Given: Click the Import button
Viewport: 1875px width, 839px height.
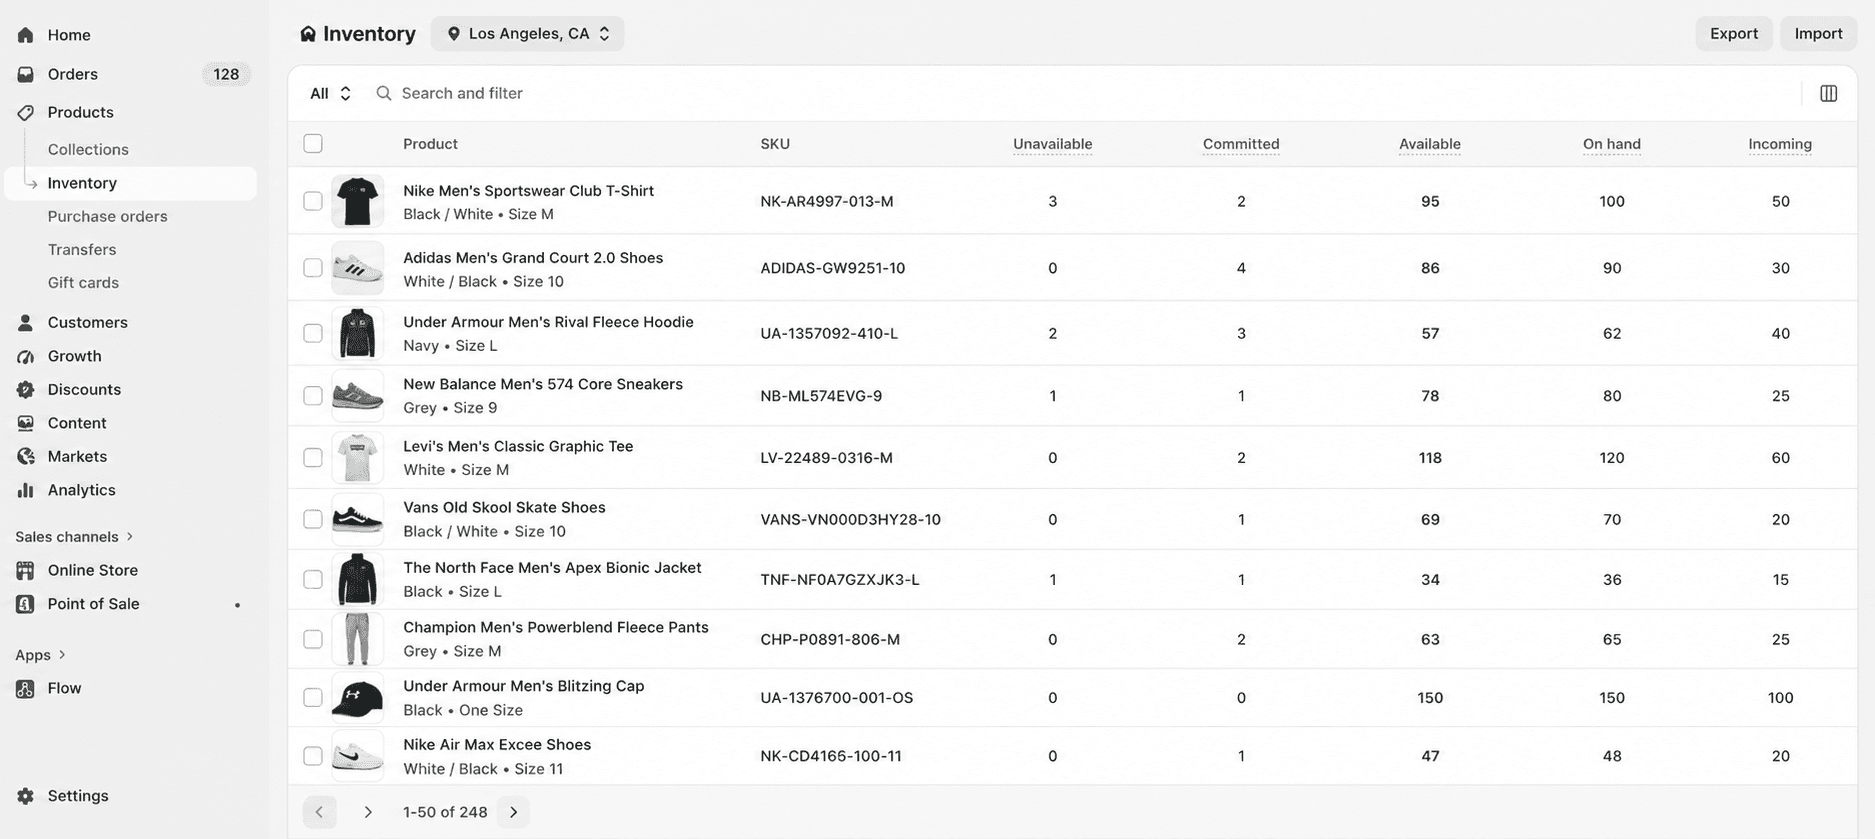Looking at the screenshot, I should [x=1818, y=34].
